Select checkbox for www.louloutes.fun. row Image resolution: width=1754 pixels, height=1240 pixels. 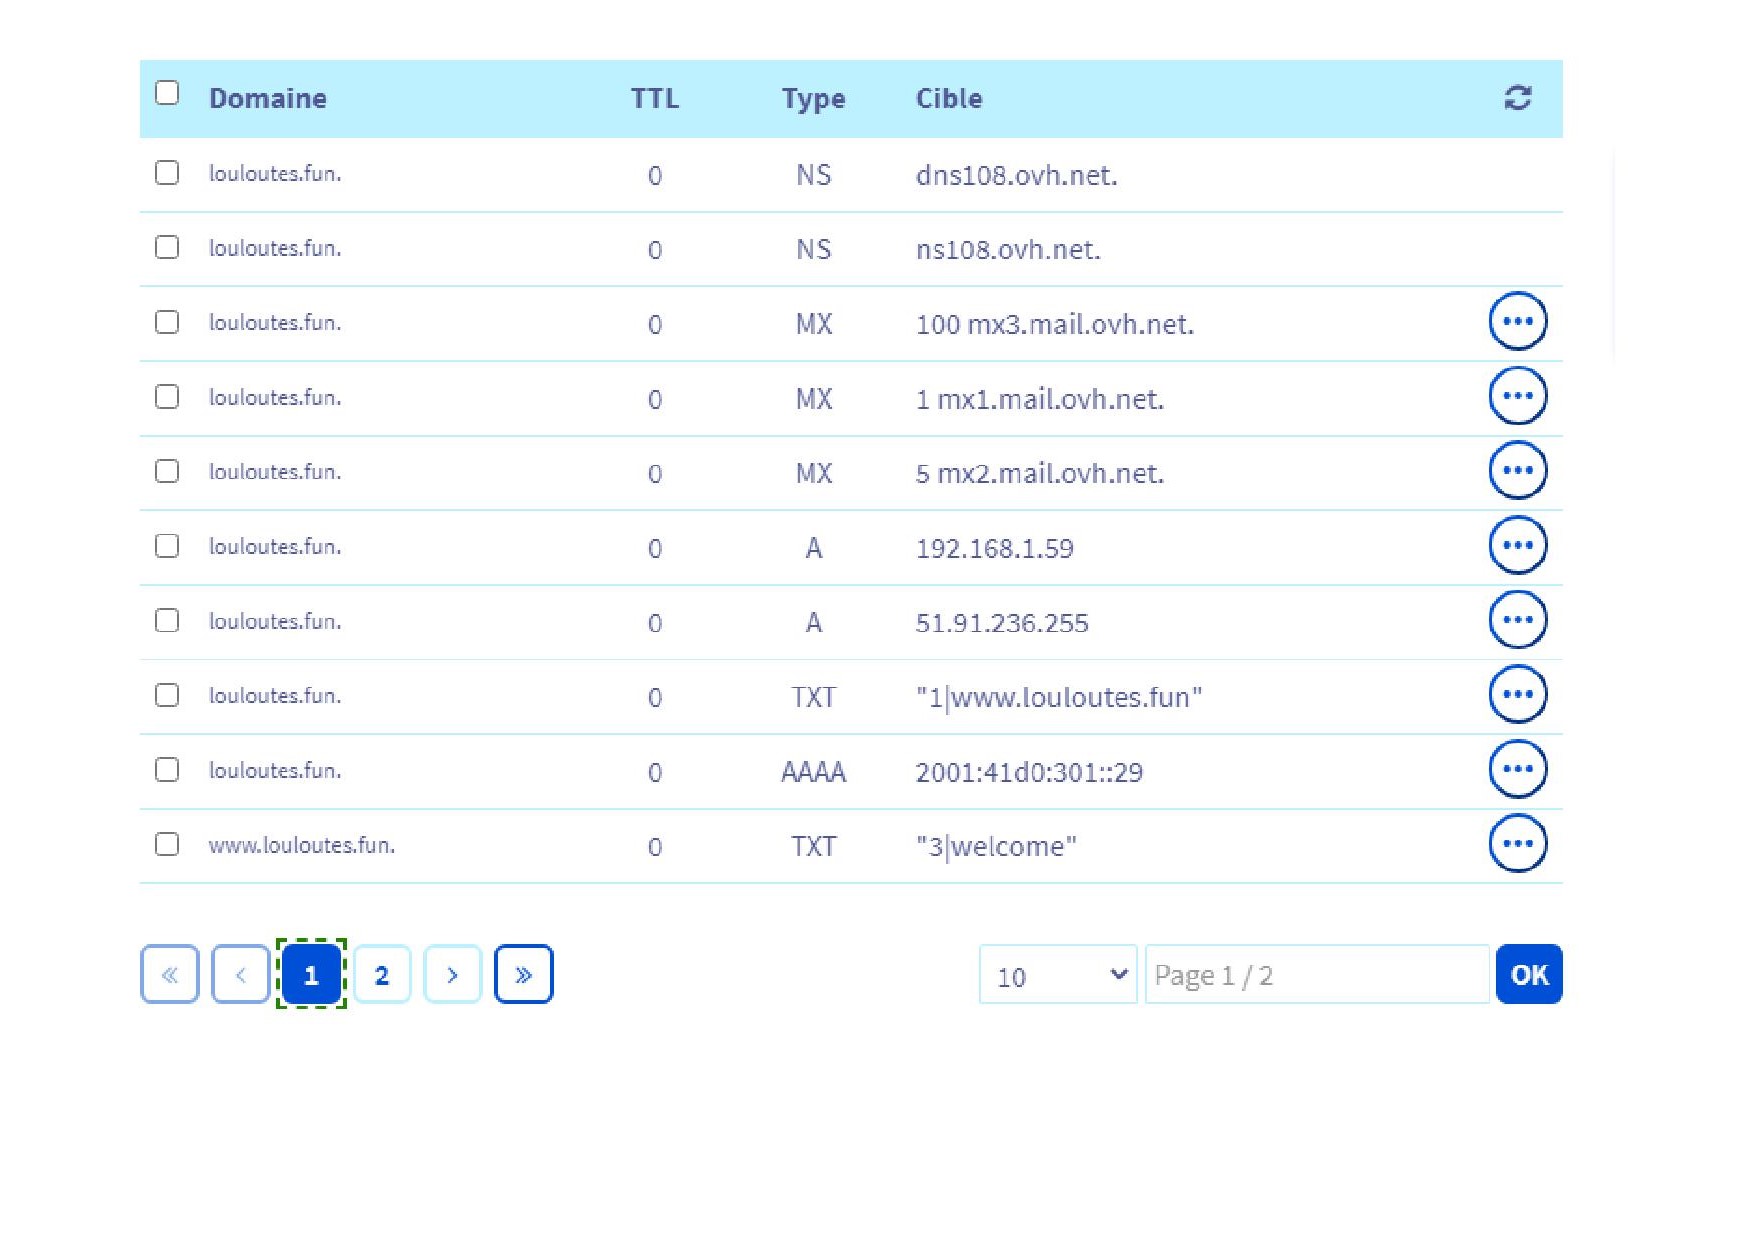tap(167, 844)
